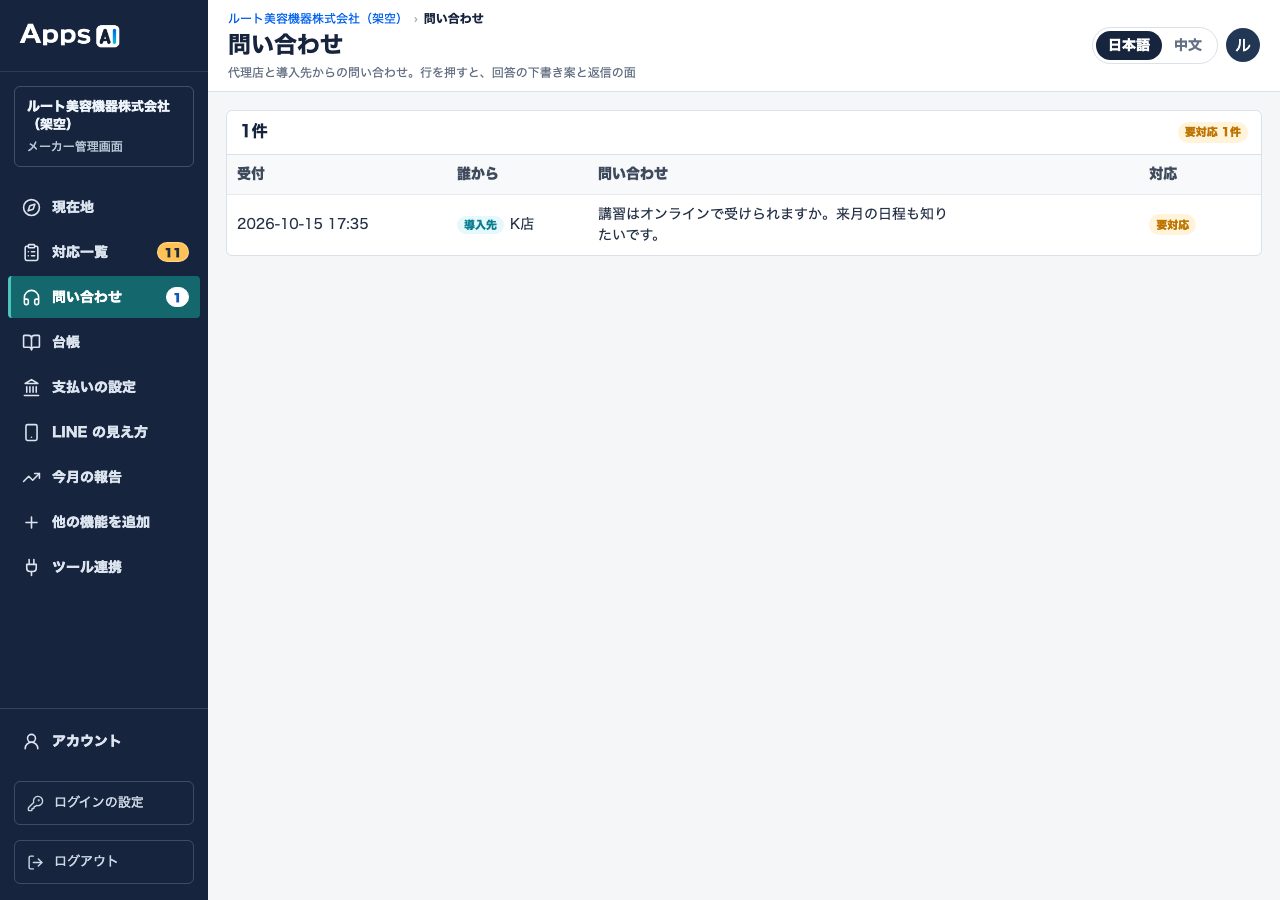Click the 1 badge on 問い合わせ
1280x900 pixels.
[177, 297]
